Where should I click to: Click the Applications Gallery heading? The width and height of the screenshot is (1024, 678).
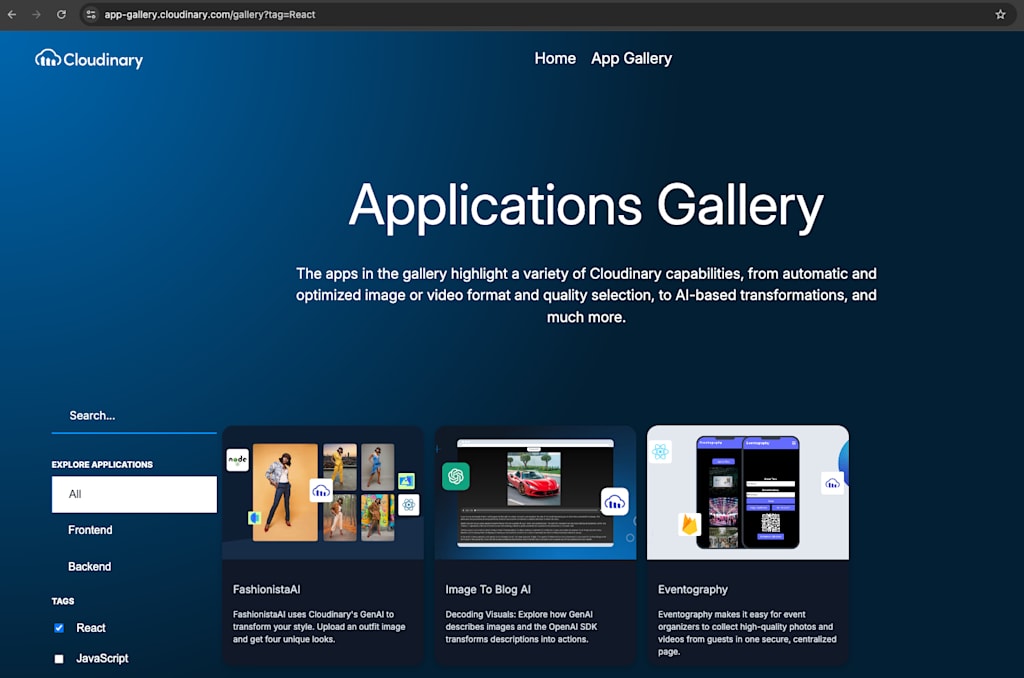(586, 206)
